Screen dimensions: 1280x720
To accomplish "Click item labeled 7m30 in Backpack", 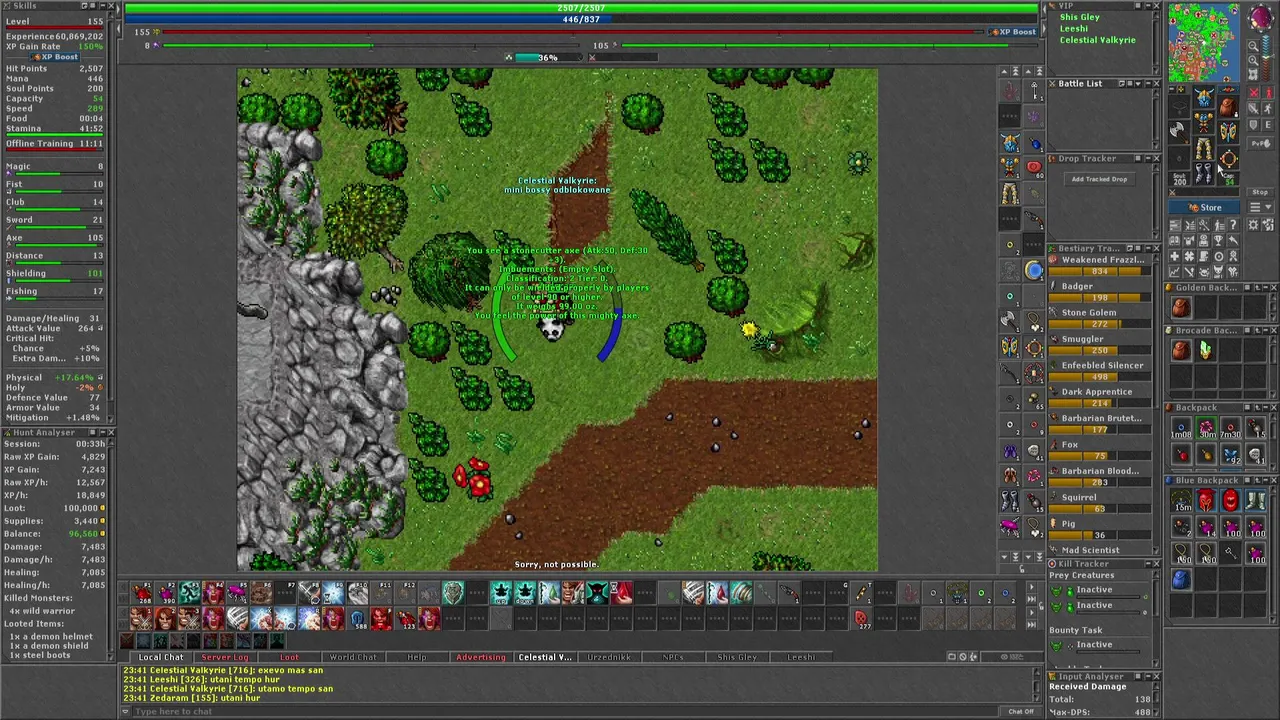I will 1230,430.
